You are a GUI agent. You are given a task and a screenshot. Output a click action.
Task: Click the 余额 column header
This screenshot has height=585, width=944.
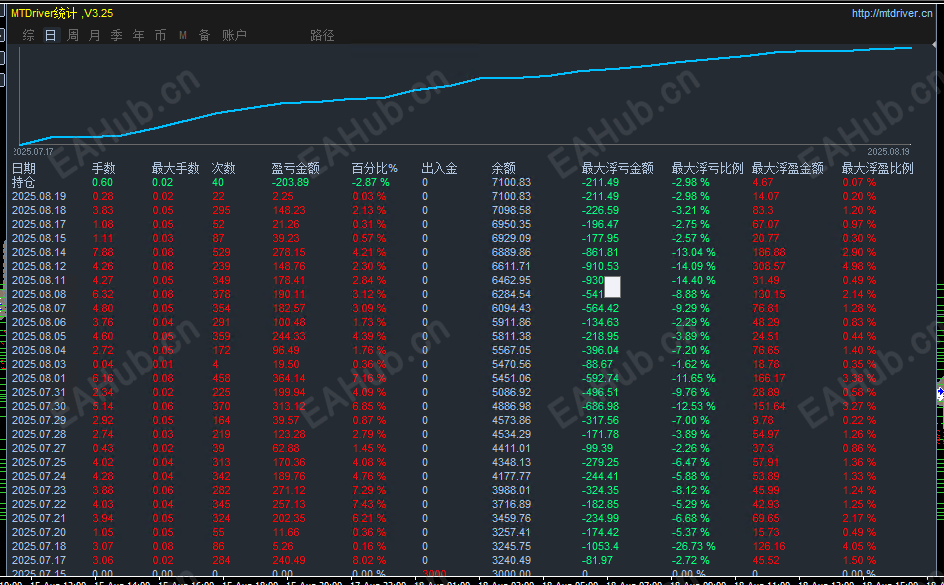[x=504, y=169]
